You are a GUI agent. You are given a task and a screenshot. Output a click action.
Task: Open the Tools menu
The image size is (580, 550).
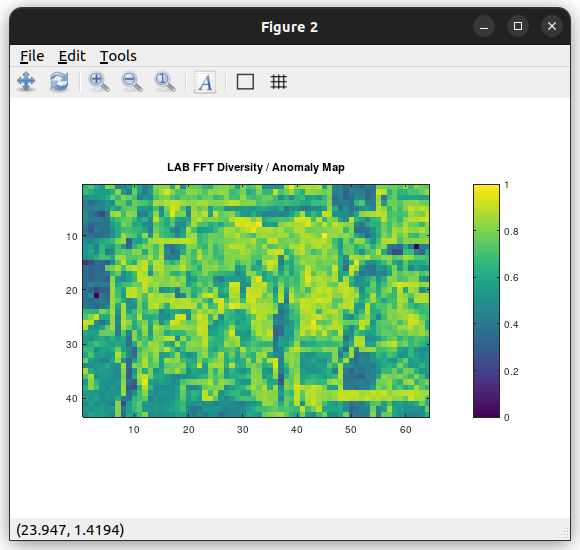click(118, 56)
